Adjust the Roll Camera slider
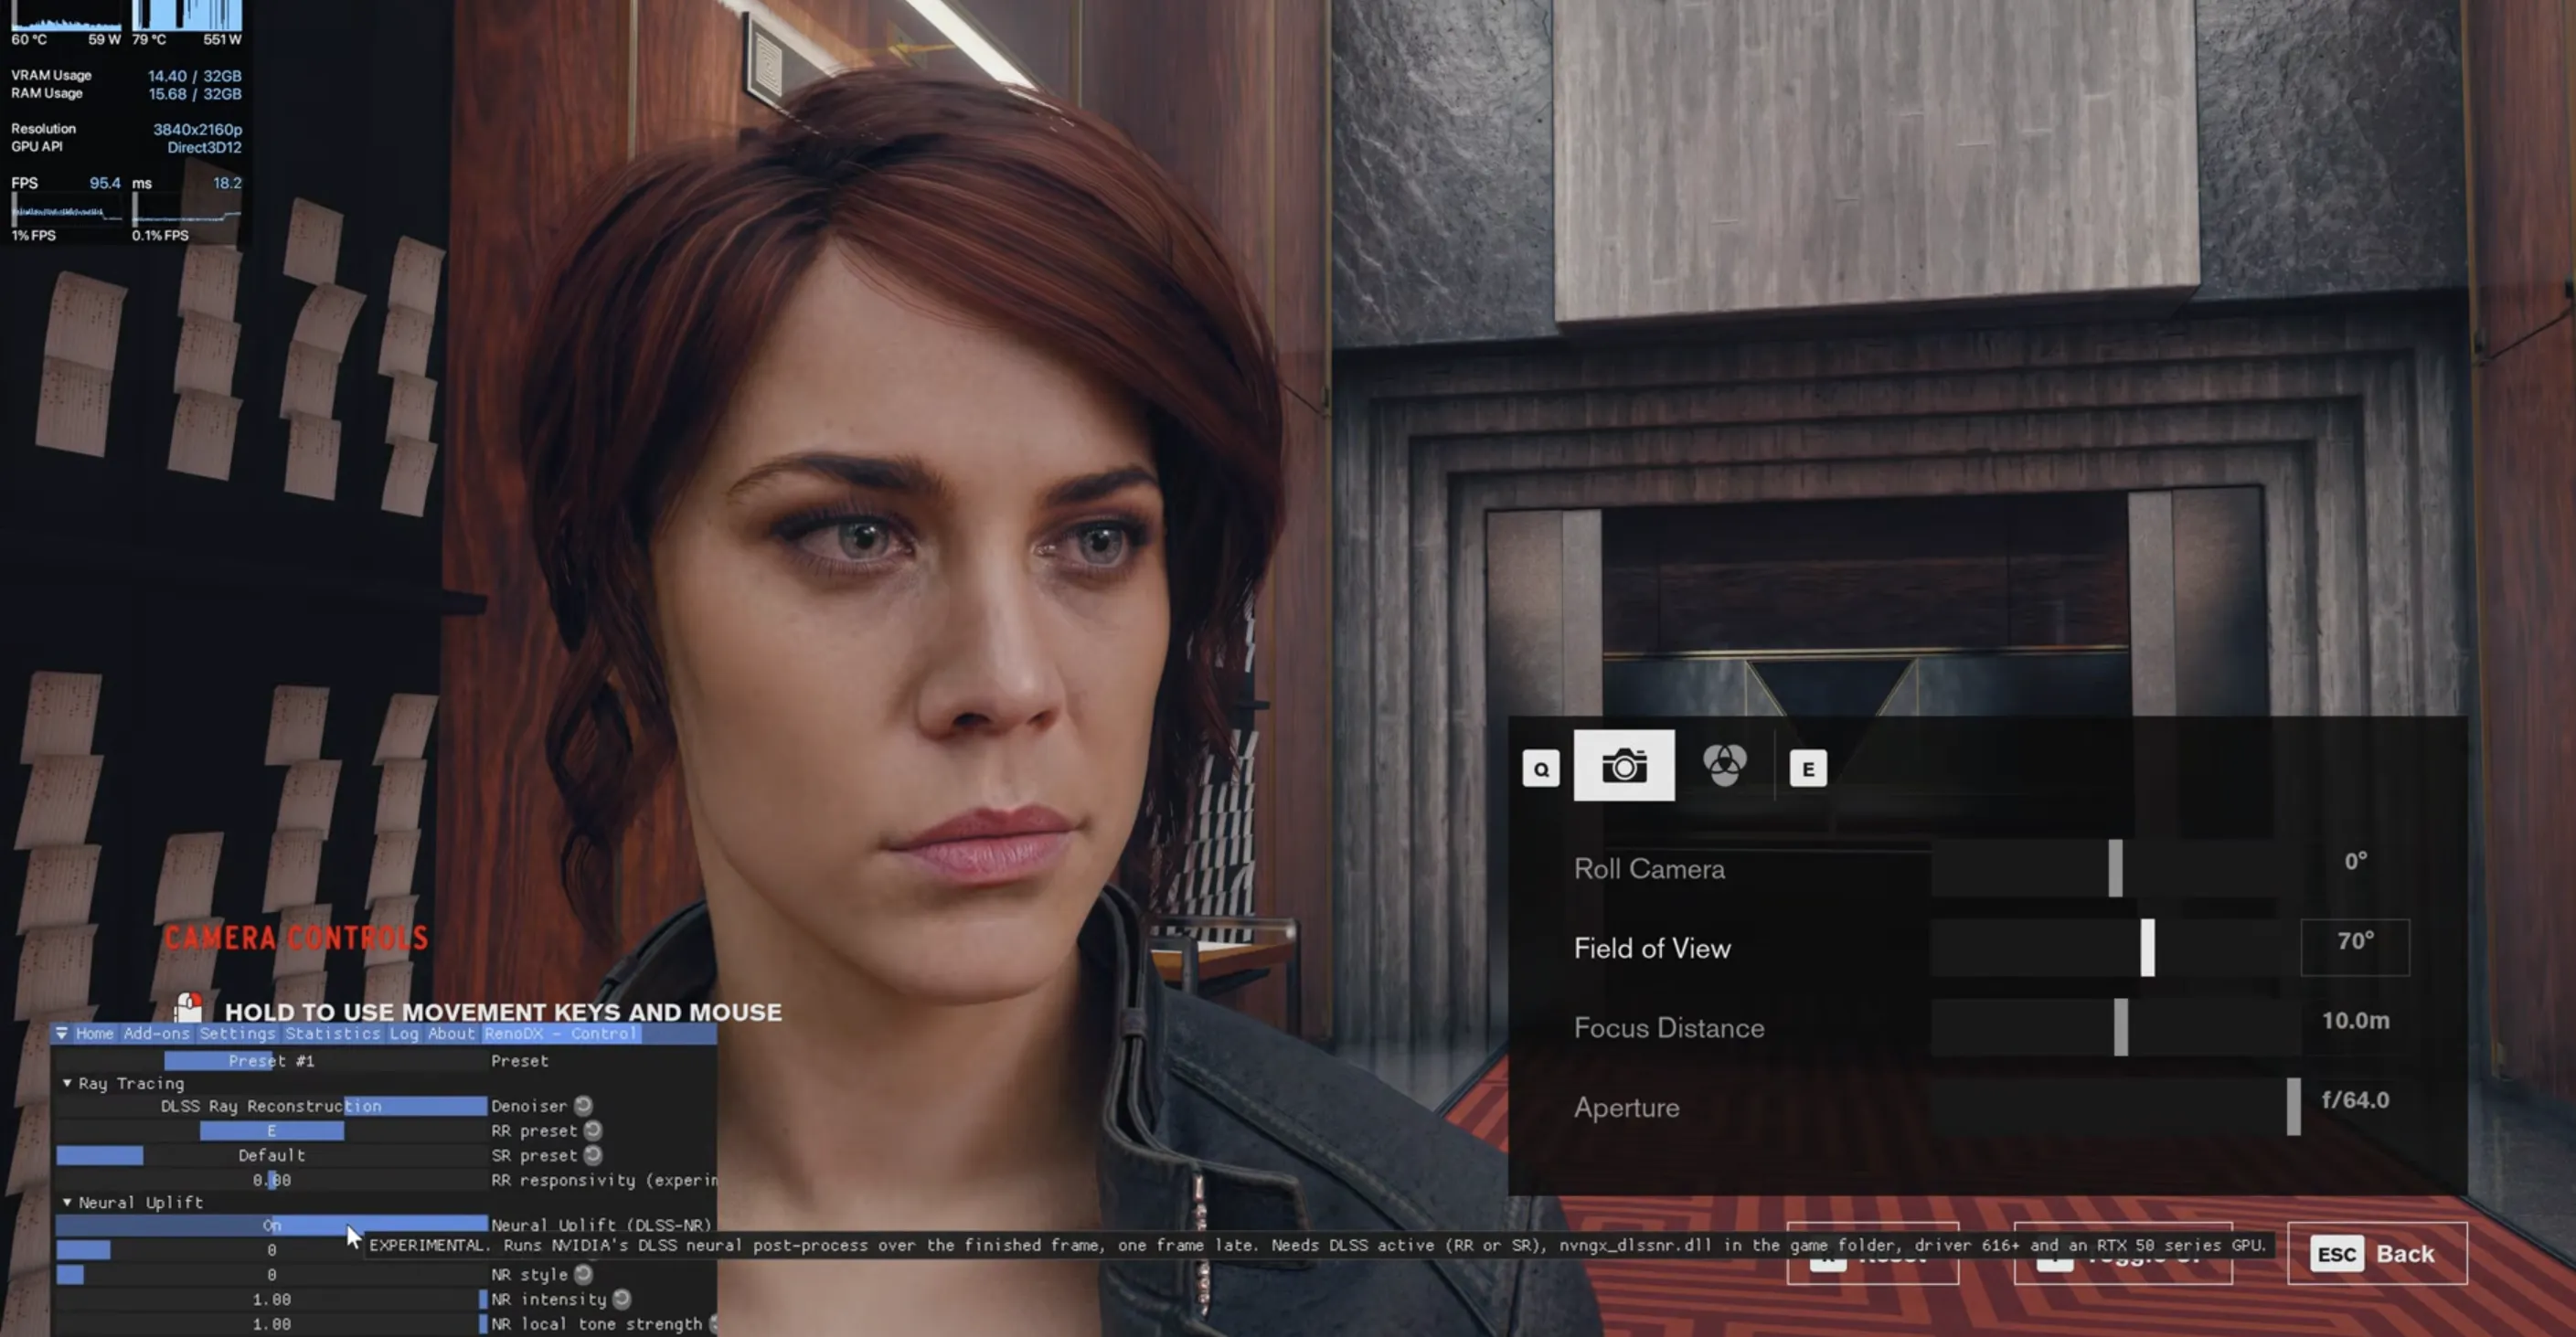 [2115, 868]
